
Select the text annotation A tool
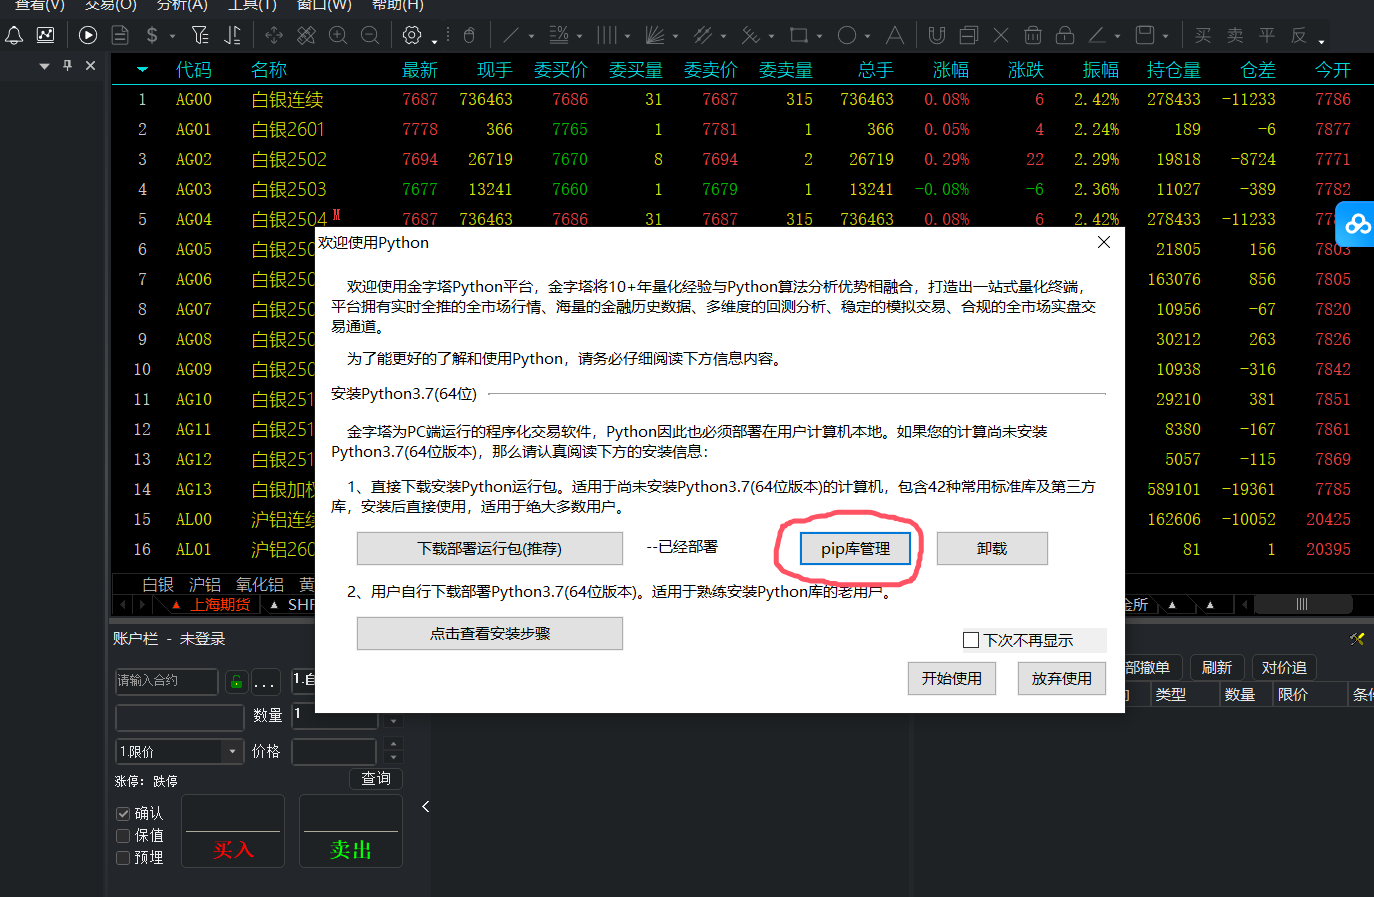(895, 35)
